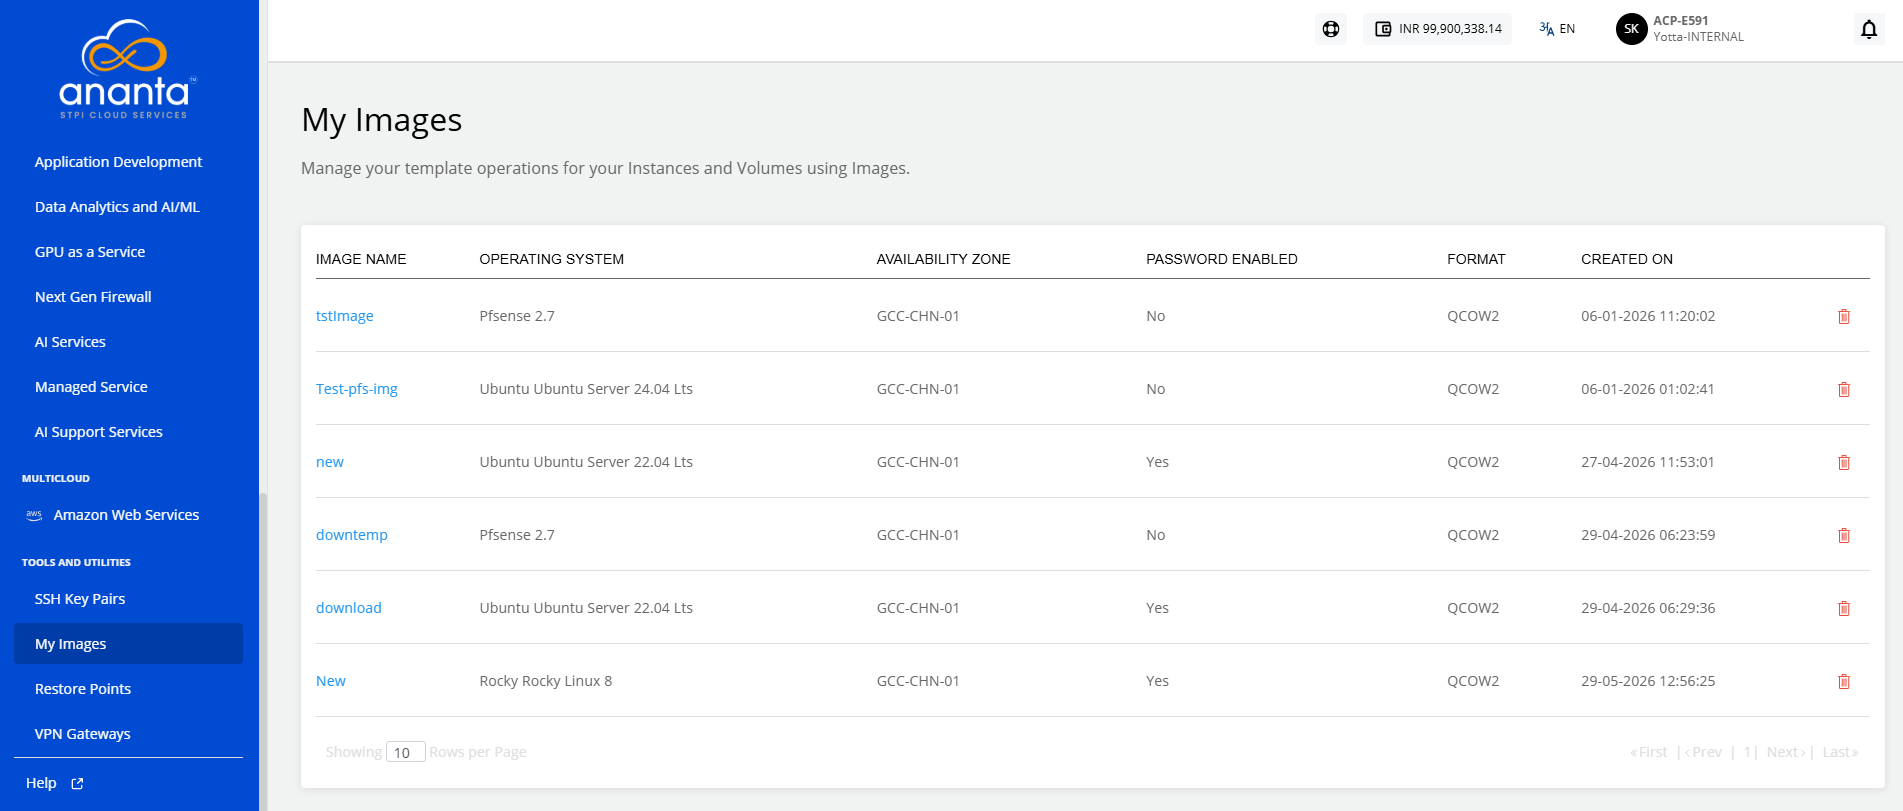The image size is (1903, 811).
Task: Remove the downtemp image via trash icon
Action: click(x=1844, y=535)
